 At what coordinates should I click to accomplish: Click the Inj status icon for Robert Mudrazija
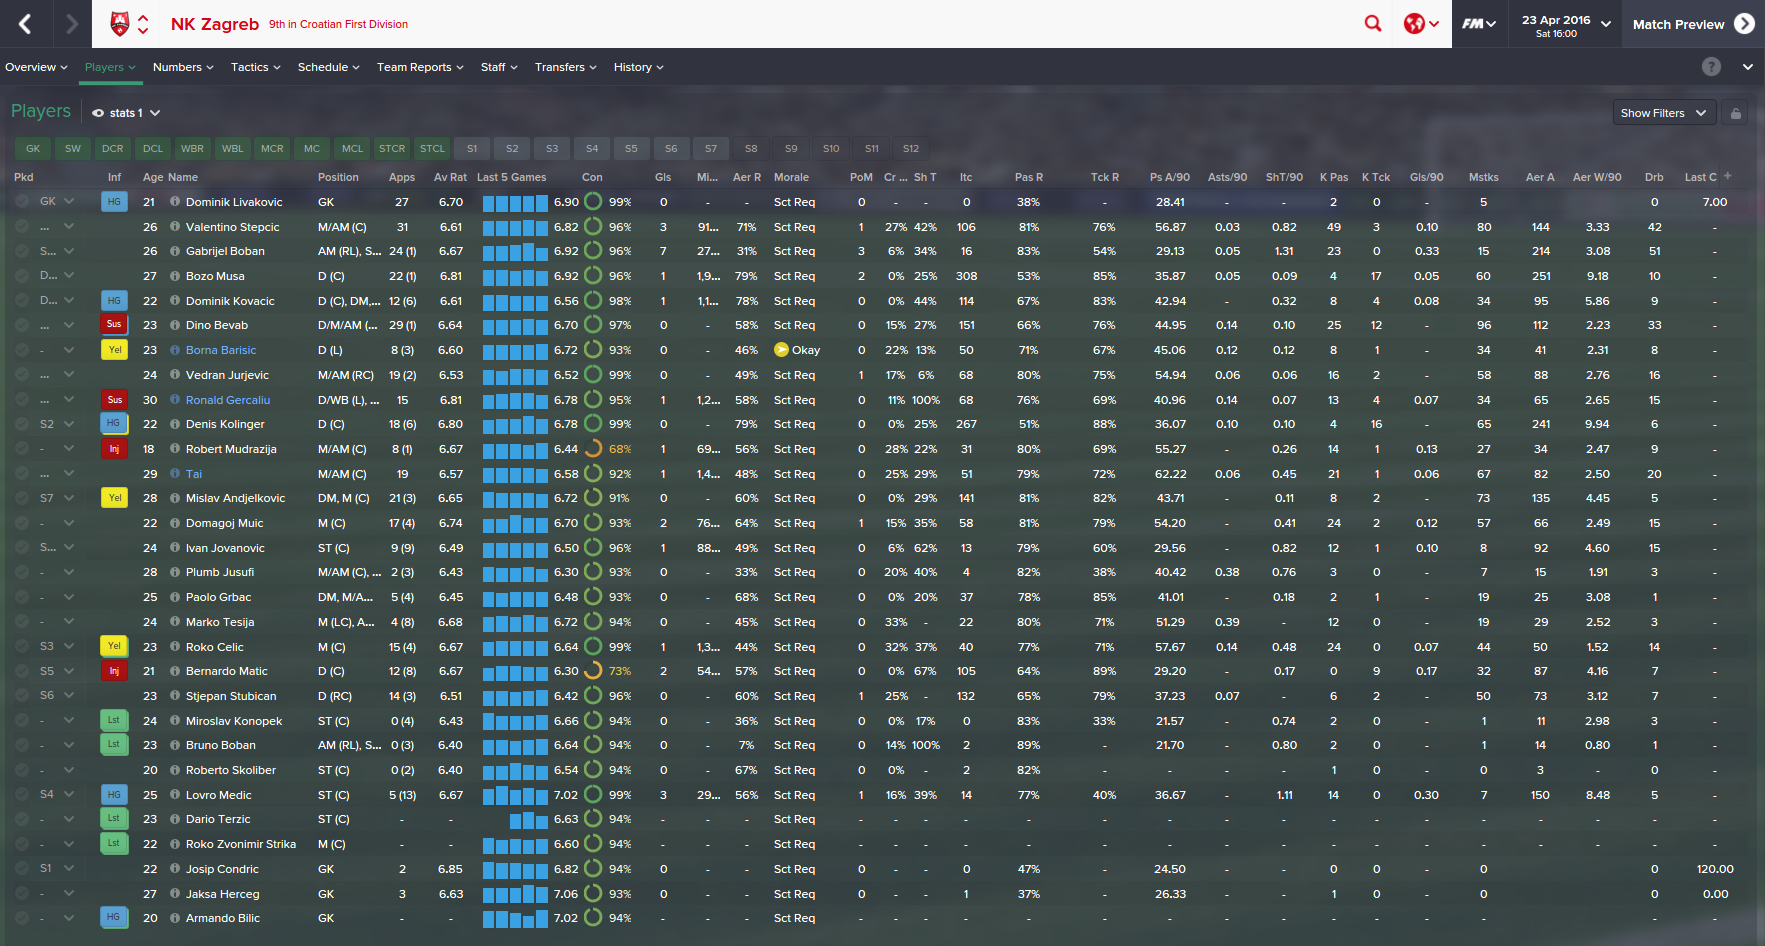114,449
